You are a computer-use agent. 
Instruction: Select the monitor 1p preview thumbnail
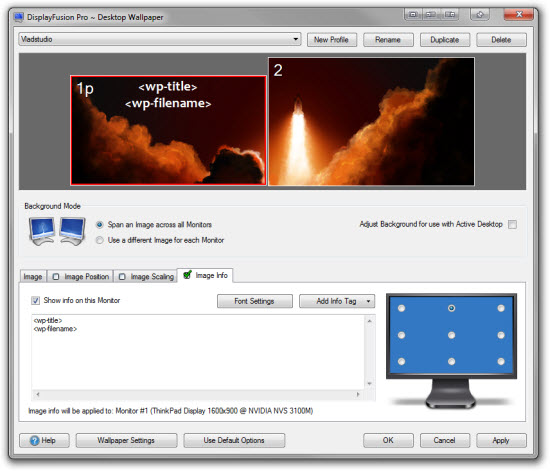click(168, 130)
